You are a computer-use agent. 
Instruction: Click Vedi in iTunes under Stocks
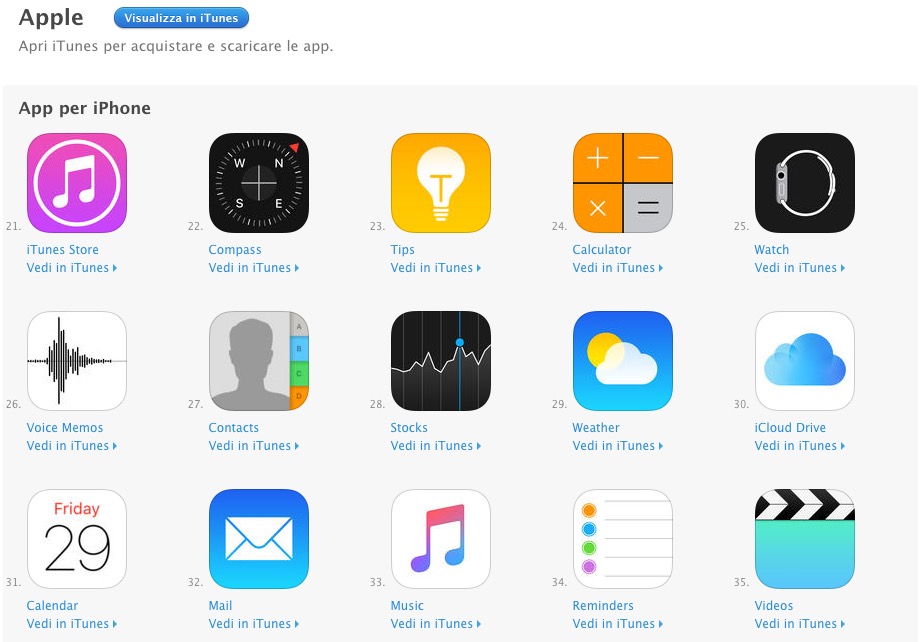point(436,446)
